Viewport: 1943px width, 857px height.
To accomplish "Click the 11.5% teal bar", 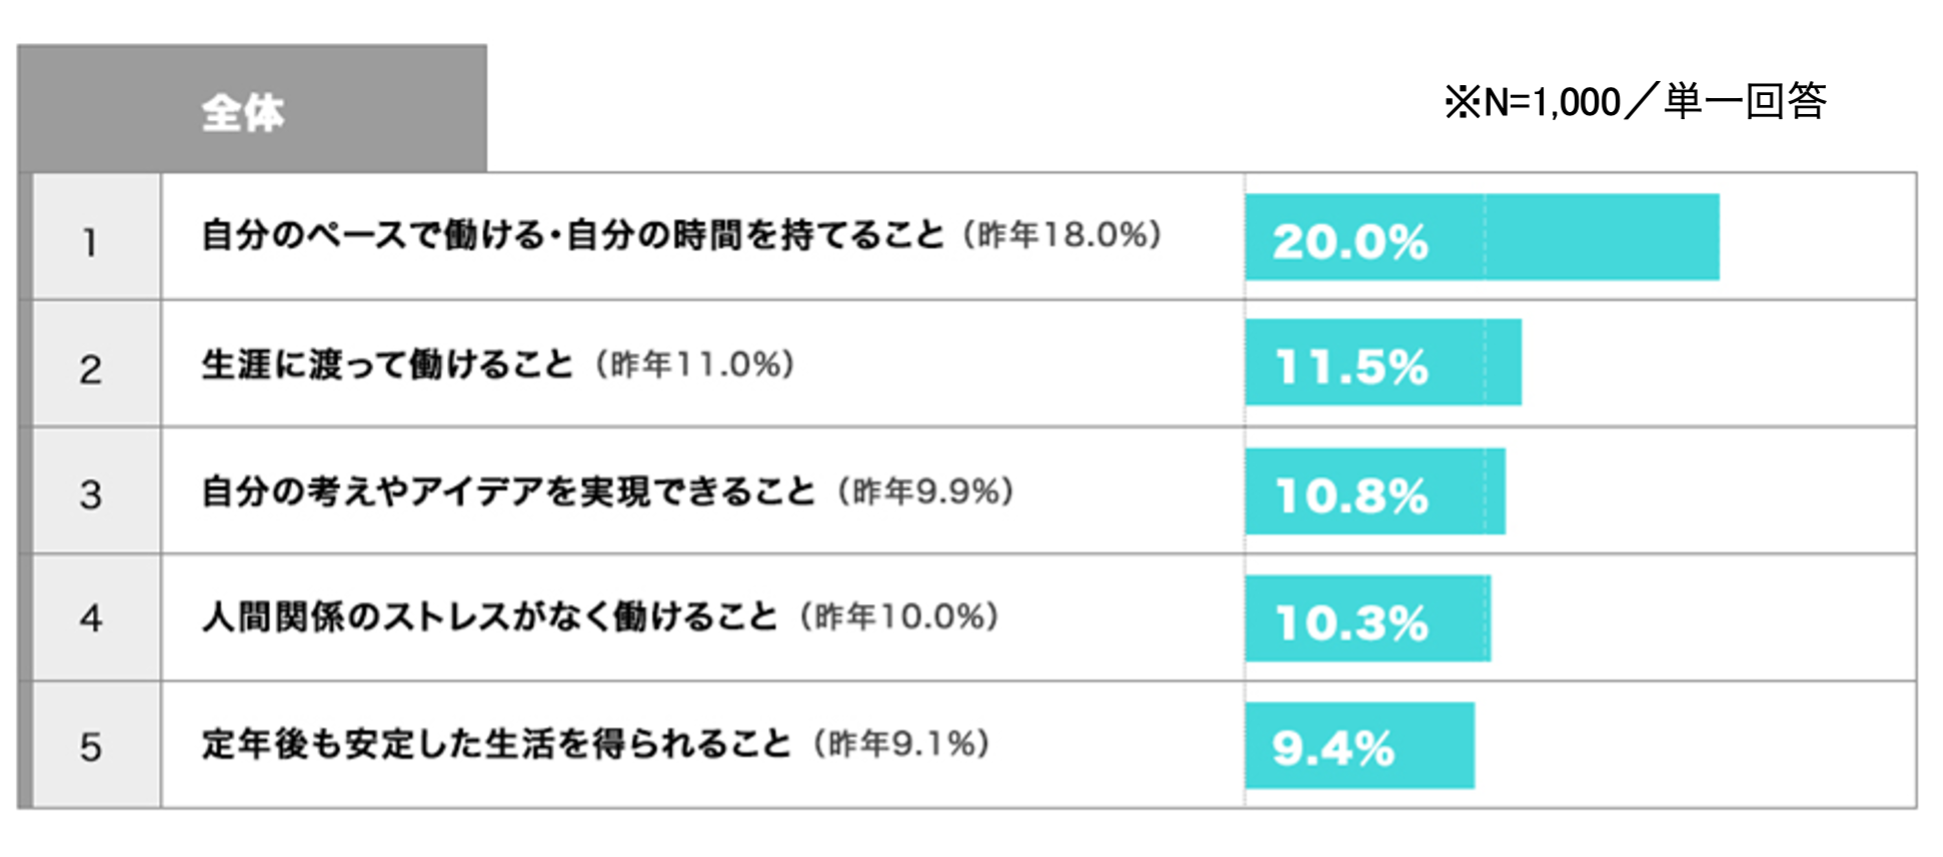I will coord(1382,363).
